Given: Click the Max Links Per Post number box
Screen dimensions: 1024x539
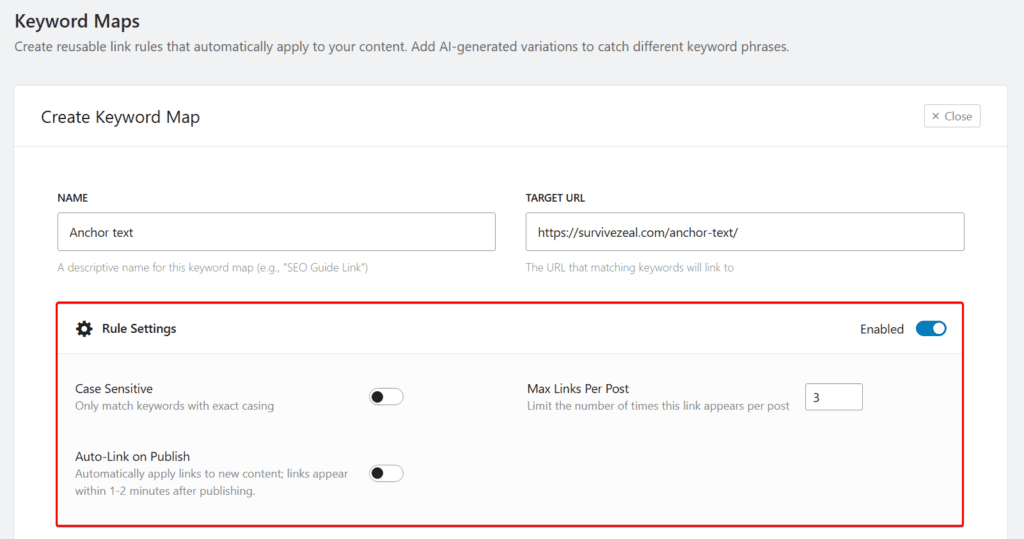Looking at the screenshot, I should click(x=833, y=397).
